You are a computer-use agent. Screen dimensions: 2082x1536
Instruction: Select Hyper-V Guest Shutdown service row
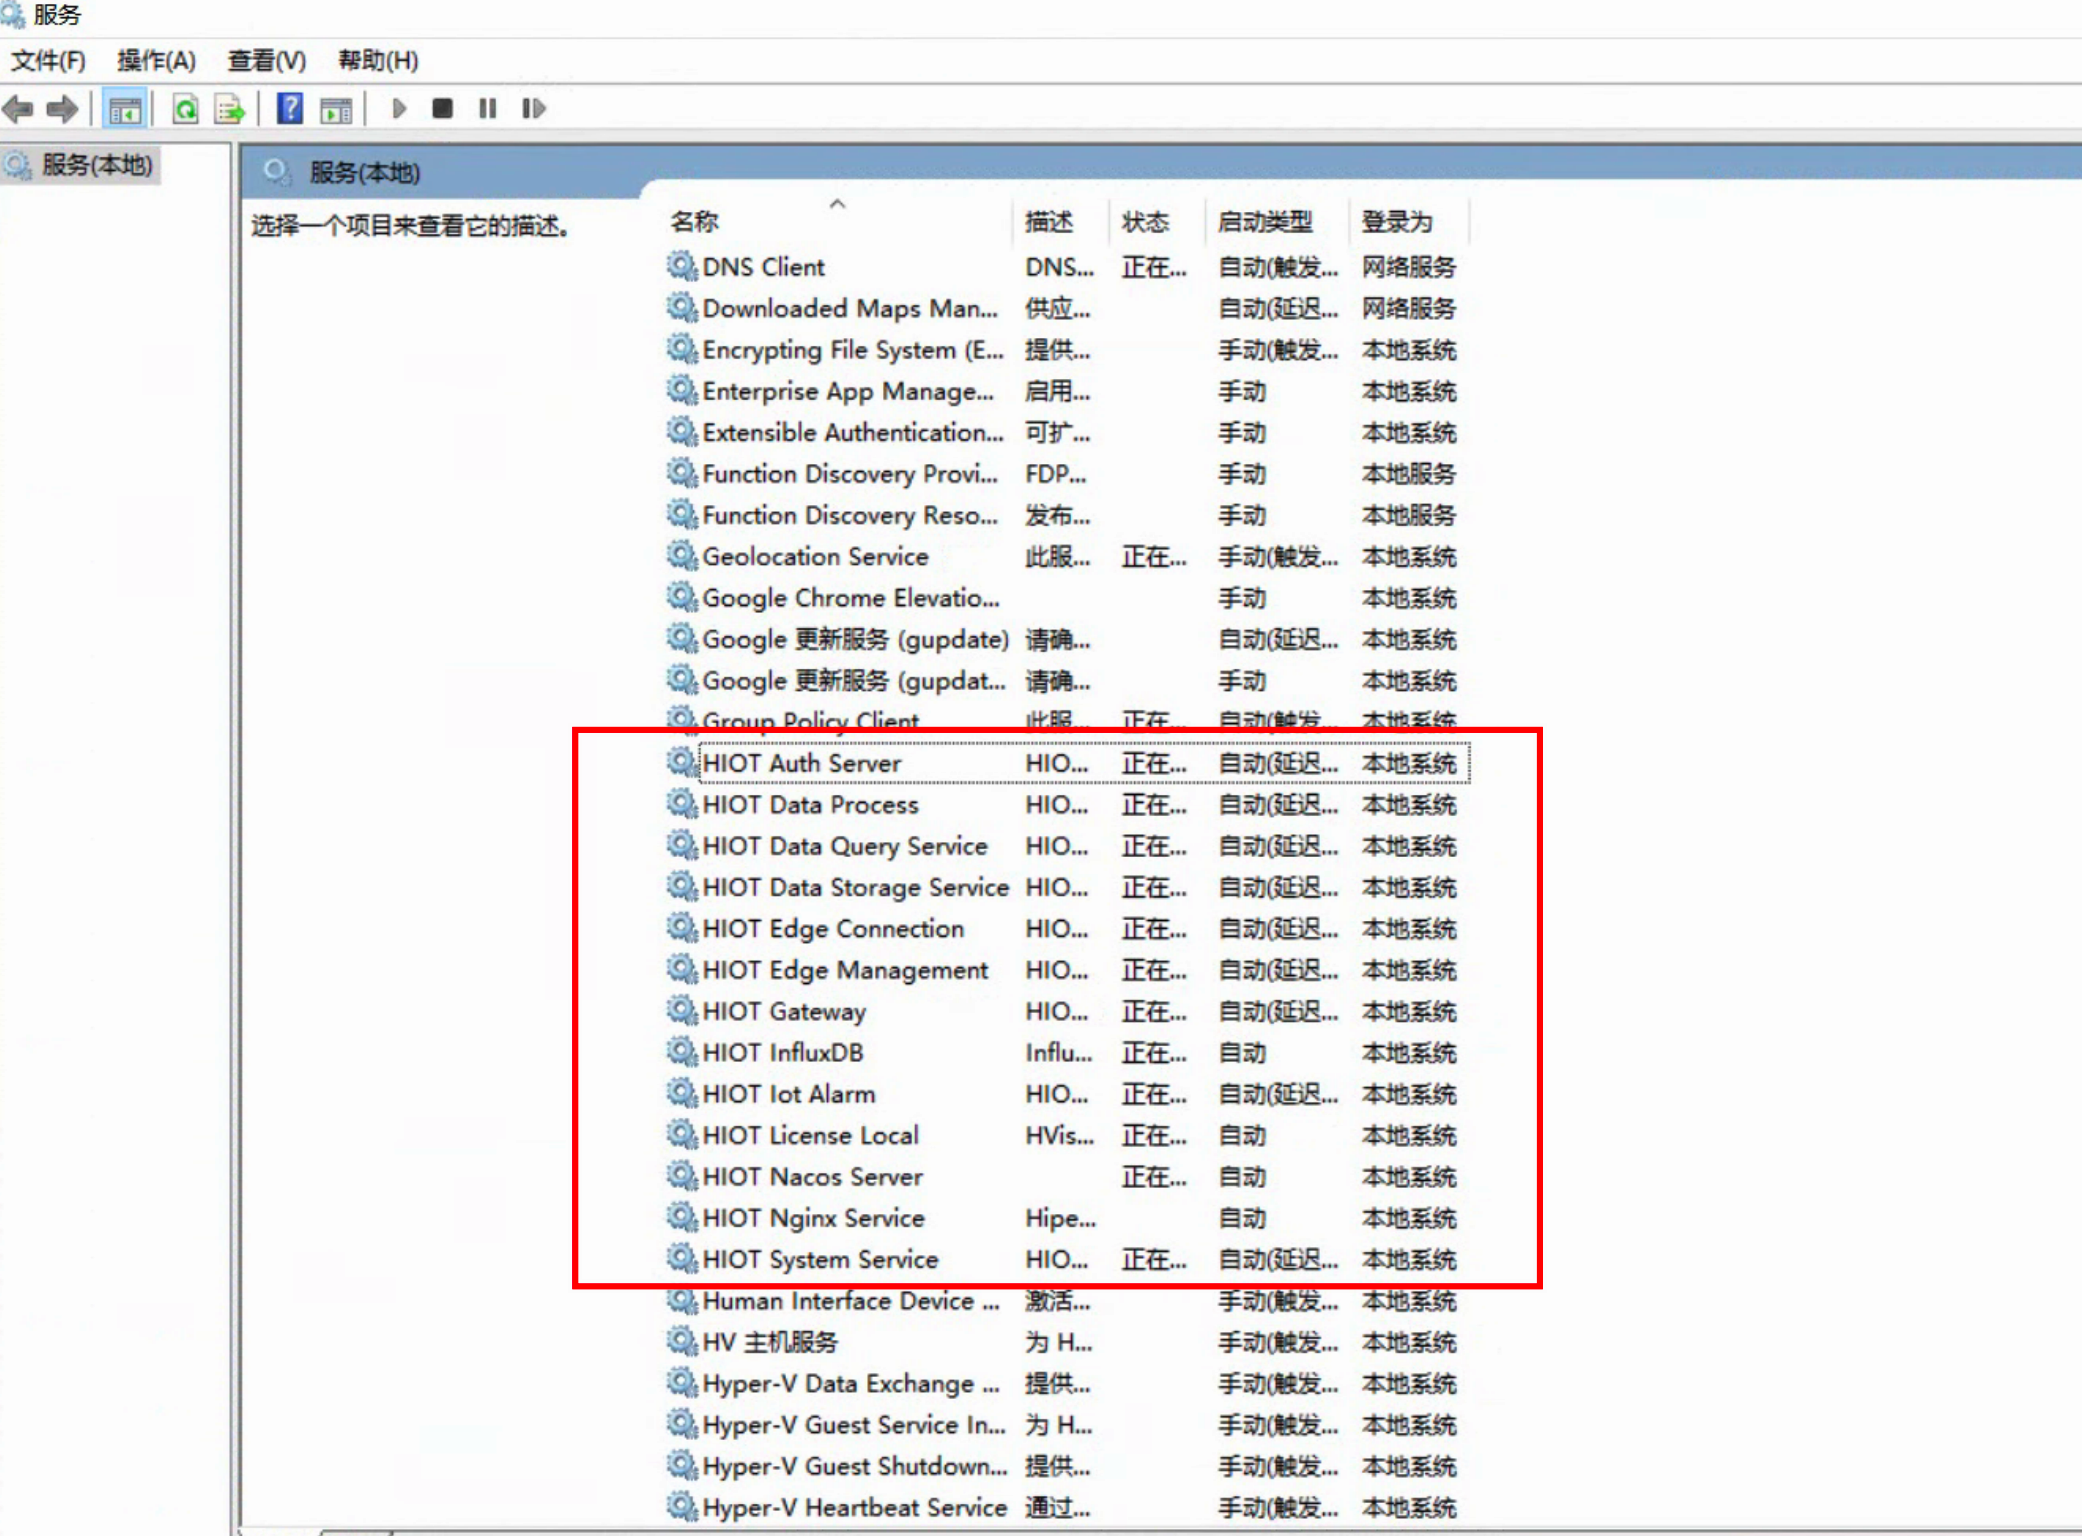pos(1066,1466)
